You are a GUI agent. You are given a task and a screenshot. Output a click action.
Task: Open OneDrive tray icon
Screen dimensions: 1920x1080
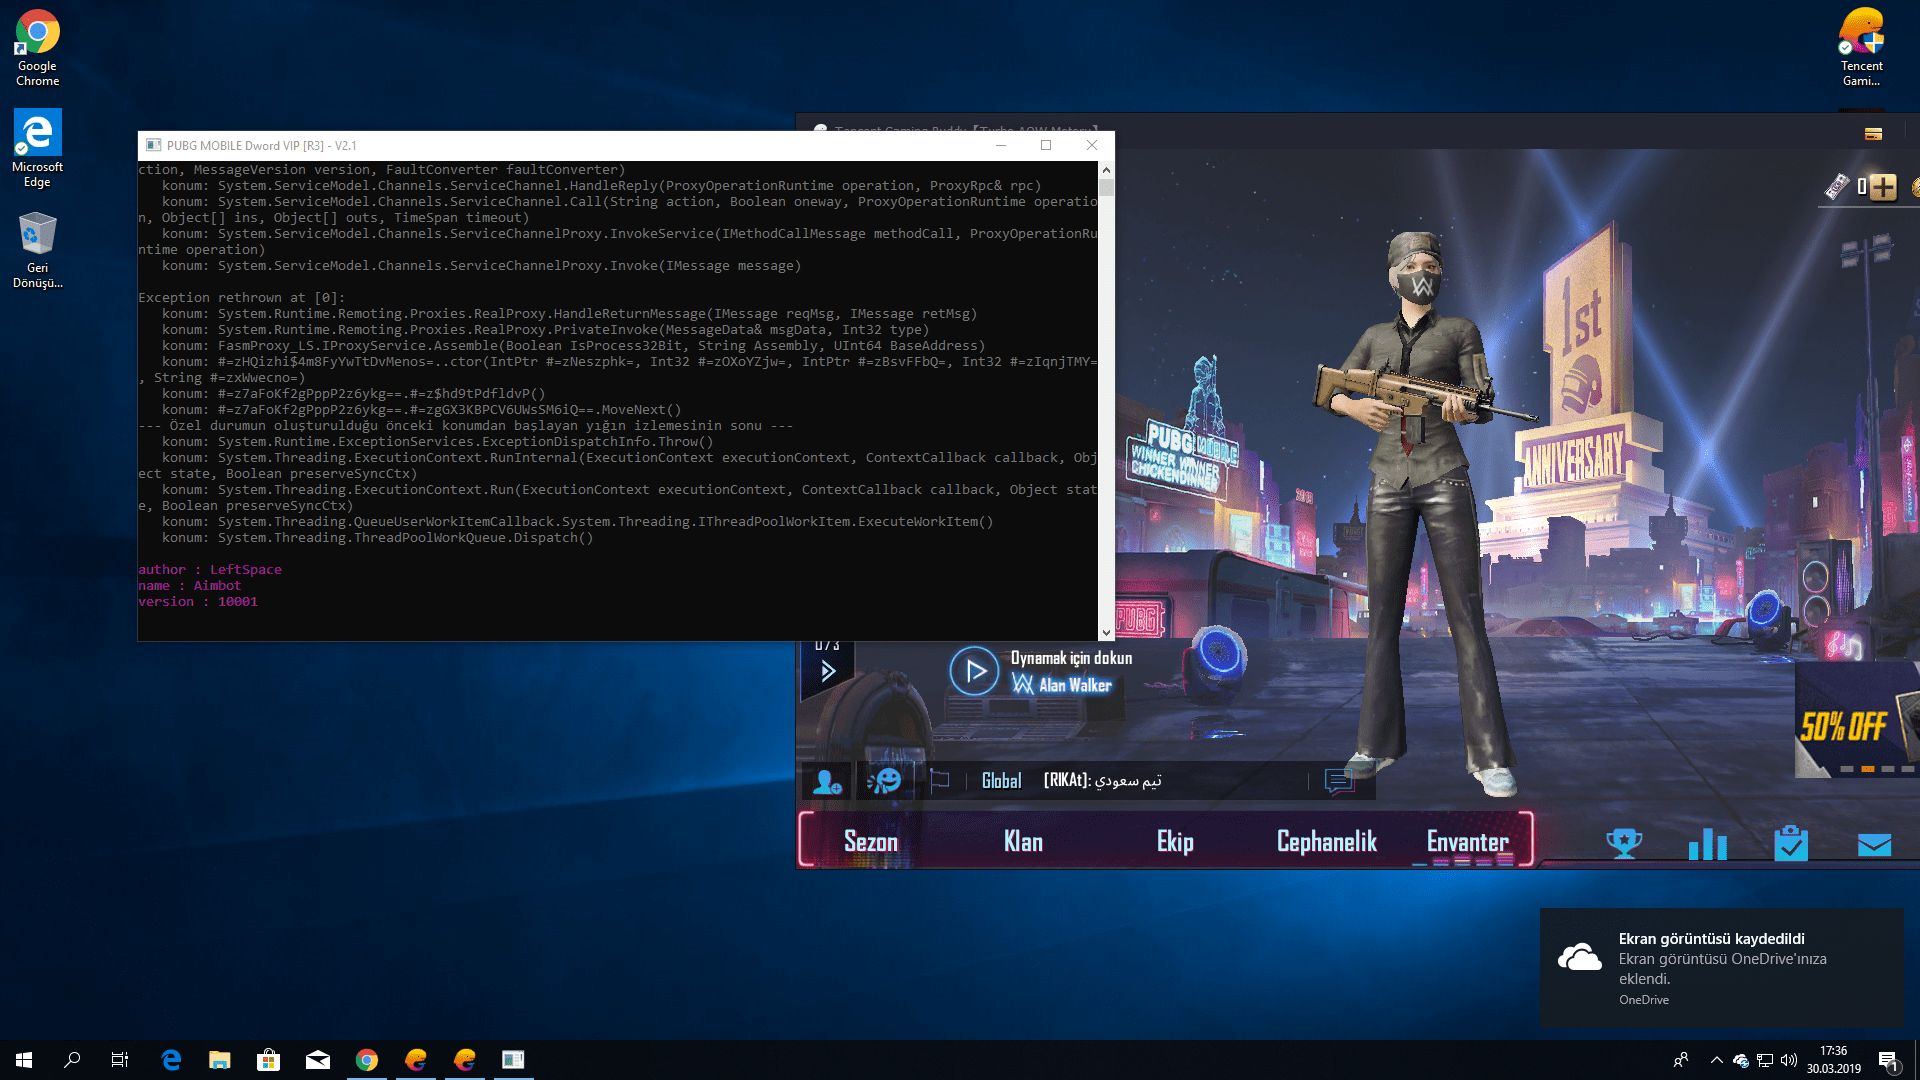1741,1060
